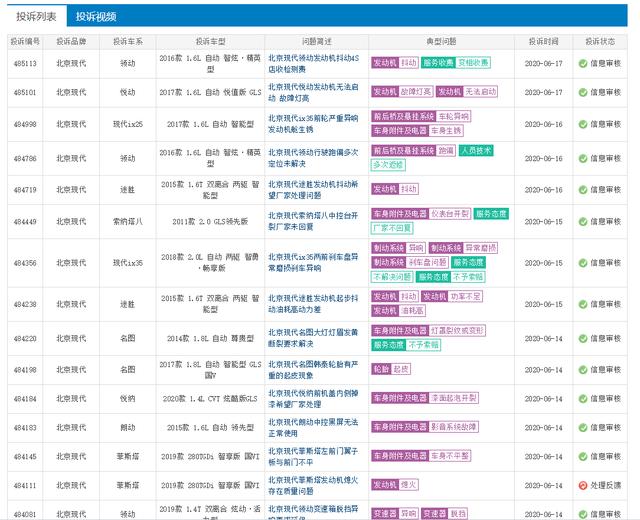Viewport: 640px width, 520px height.
Task: Click the 厂家不回复 tag
Action: [392, 228]
